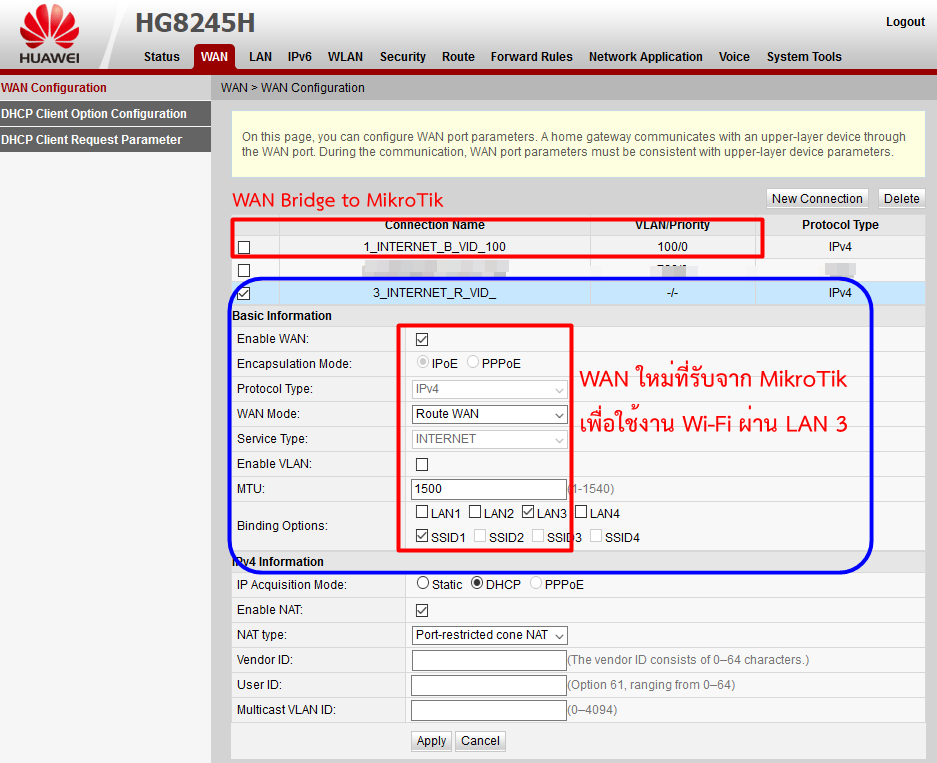Select IPoE encapsulation mode
The width and height of the screenshot is (937, 763).
(x=423, y=362)
